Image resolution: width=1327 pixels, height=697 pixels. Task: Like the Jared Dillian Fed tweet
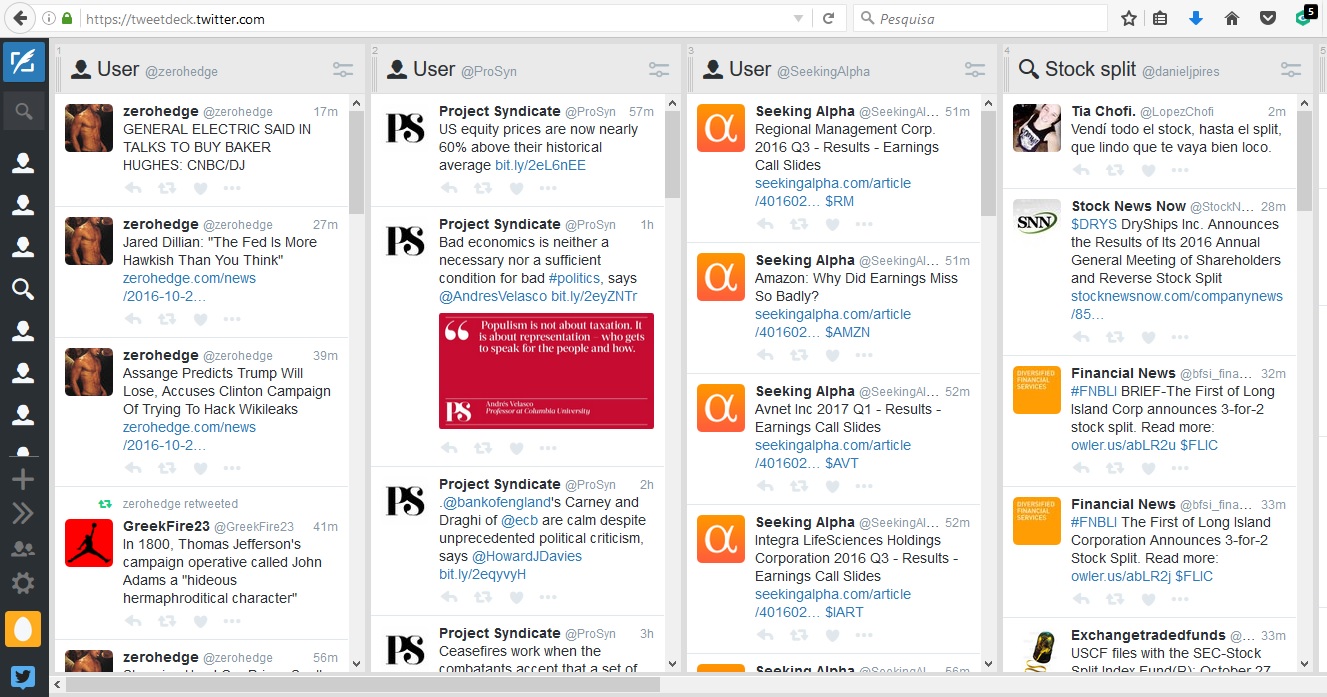(x=200, y=319)
